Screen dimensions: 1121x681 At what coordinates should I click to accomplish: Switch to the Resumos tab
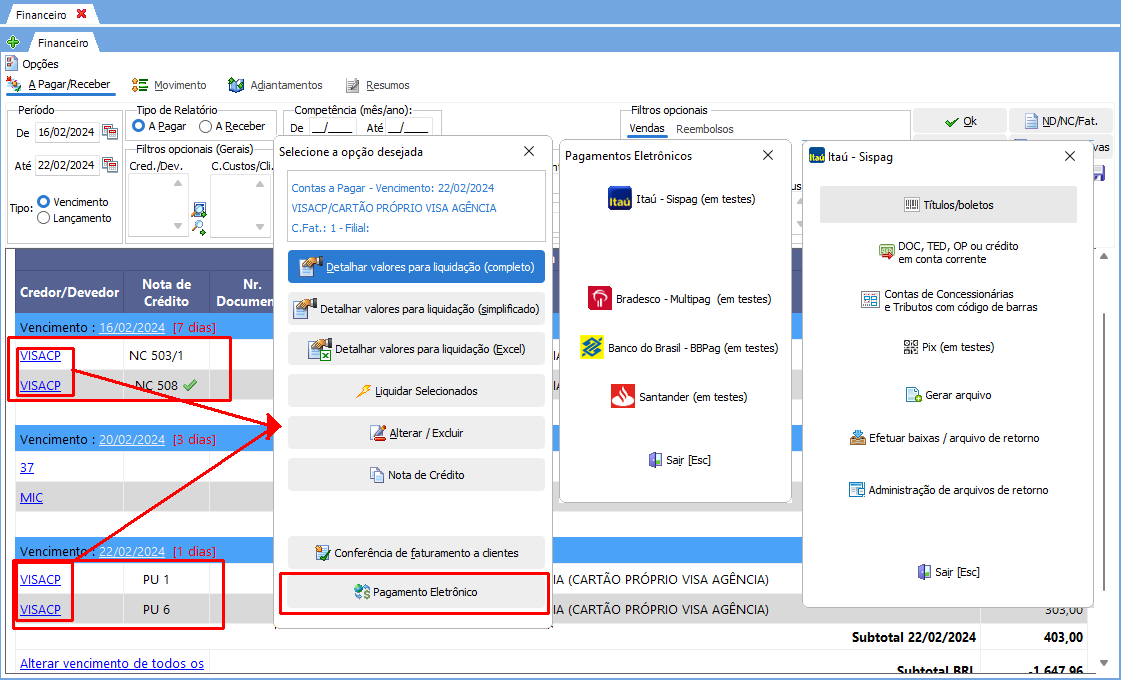(x=378, y=85)
